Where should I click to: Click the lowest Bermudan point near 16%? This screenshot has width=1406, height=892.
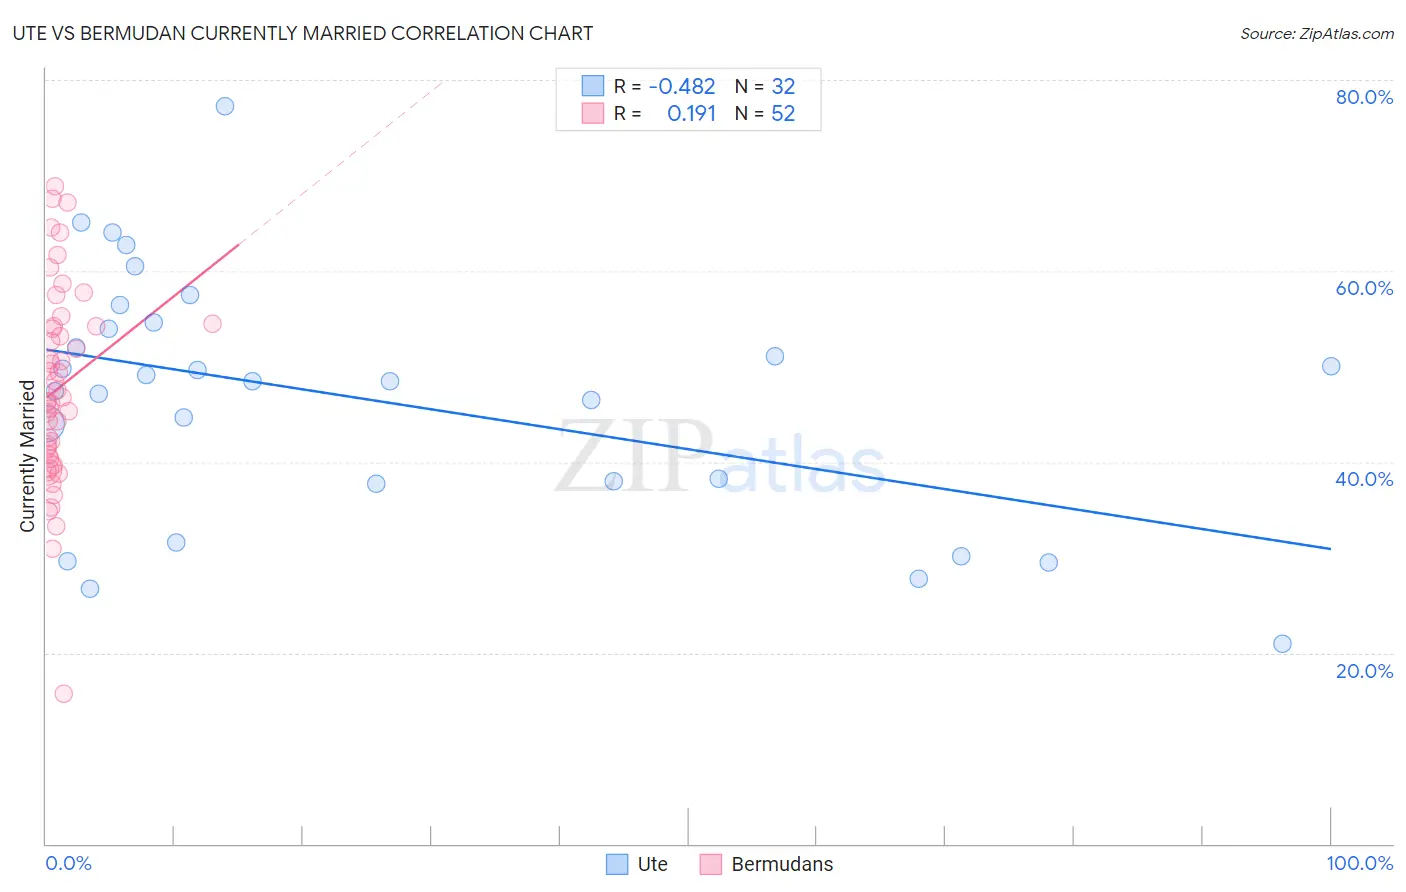(x=63, y=693)
